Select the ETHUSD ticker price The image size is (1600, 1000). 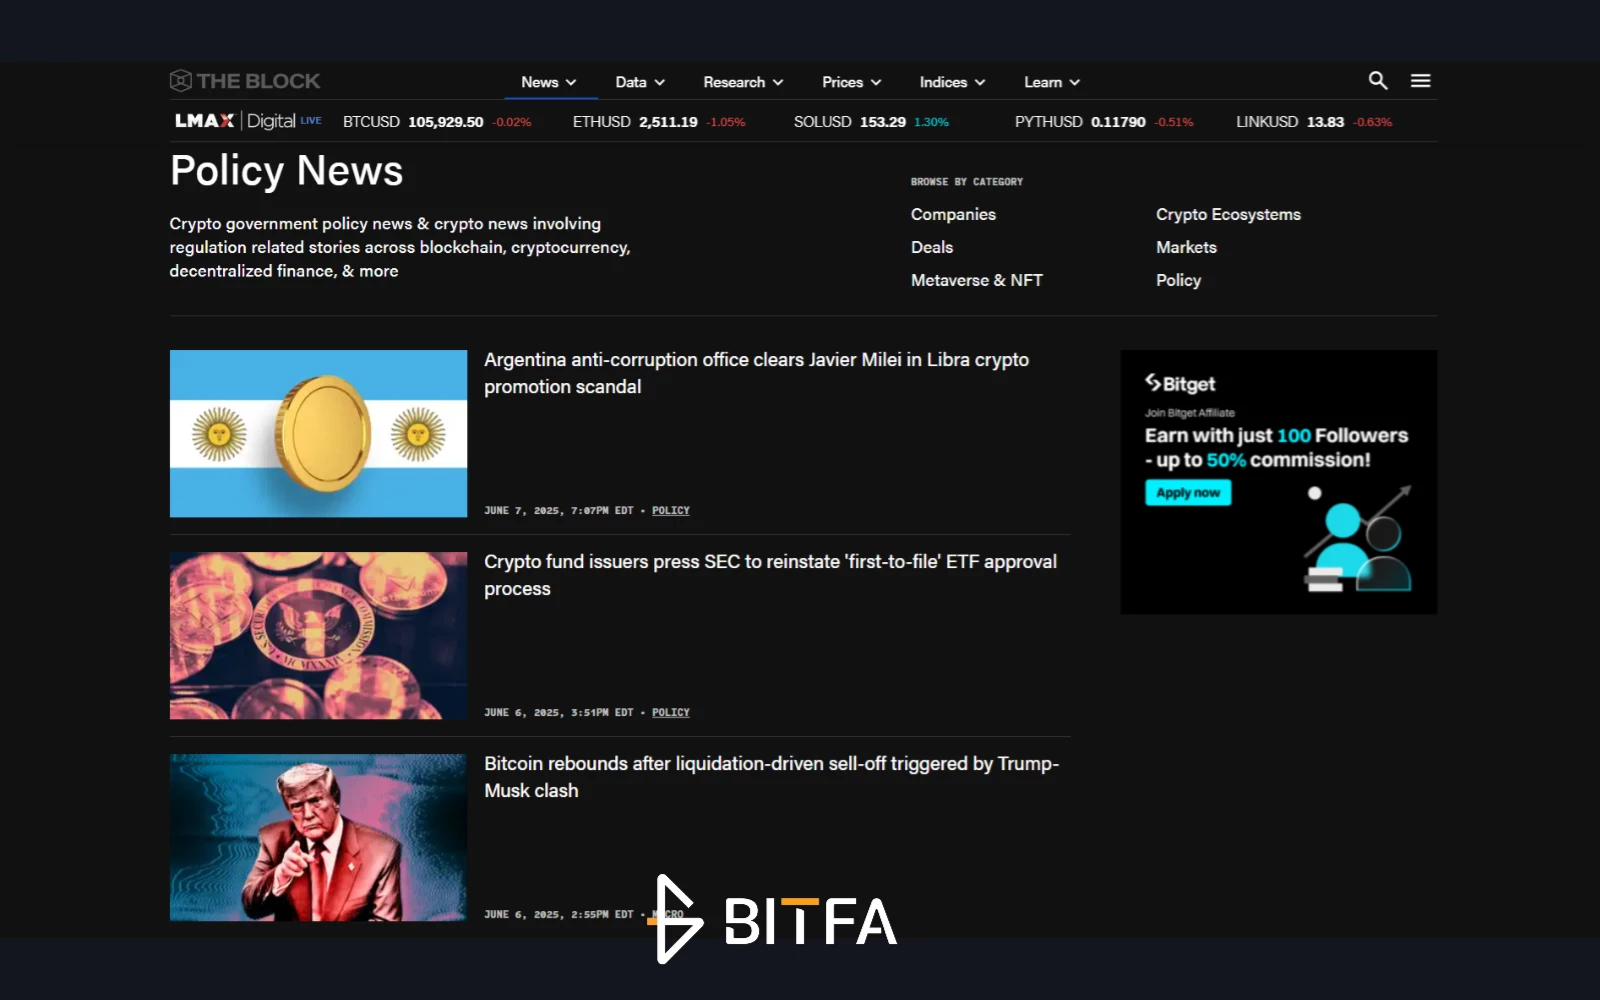tap(668, 122)
